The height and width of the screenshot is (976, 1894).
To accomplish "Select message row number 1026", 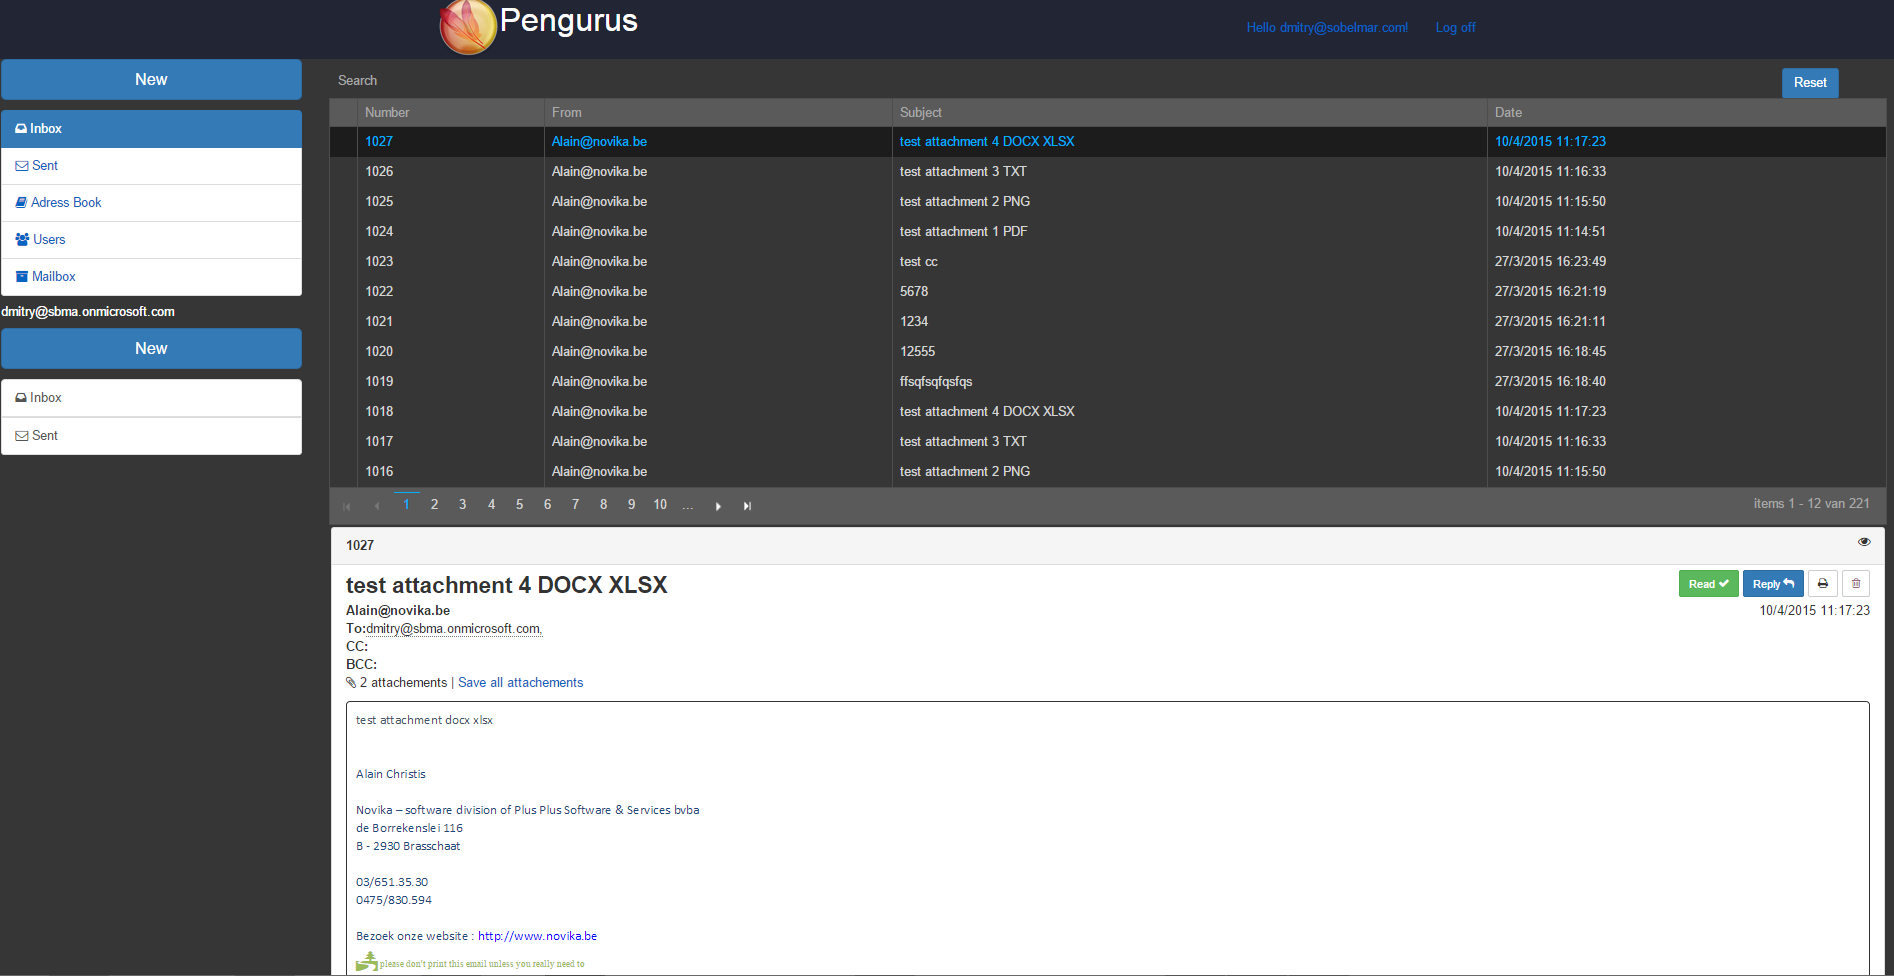I will pos(1108,172).
